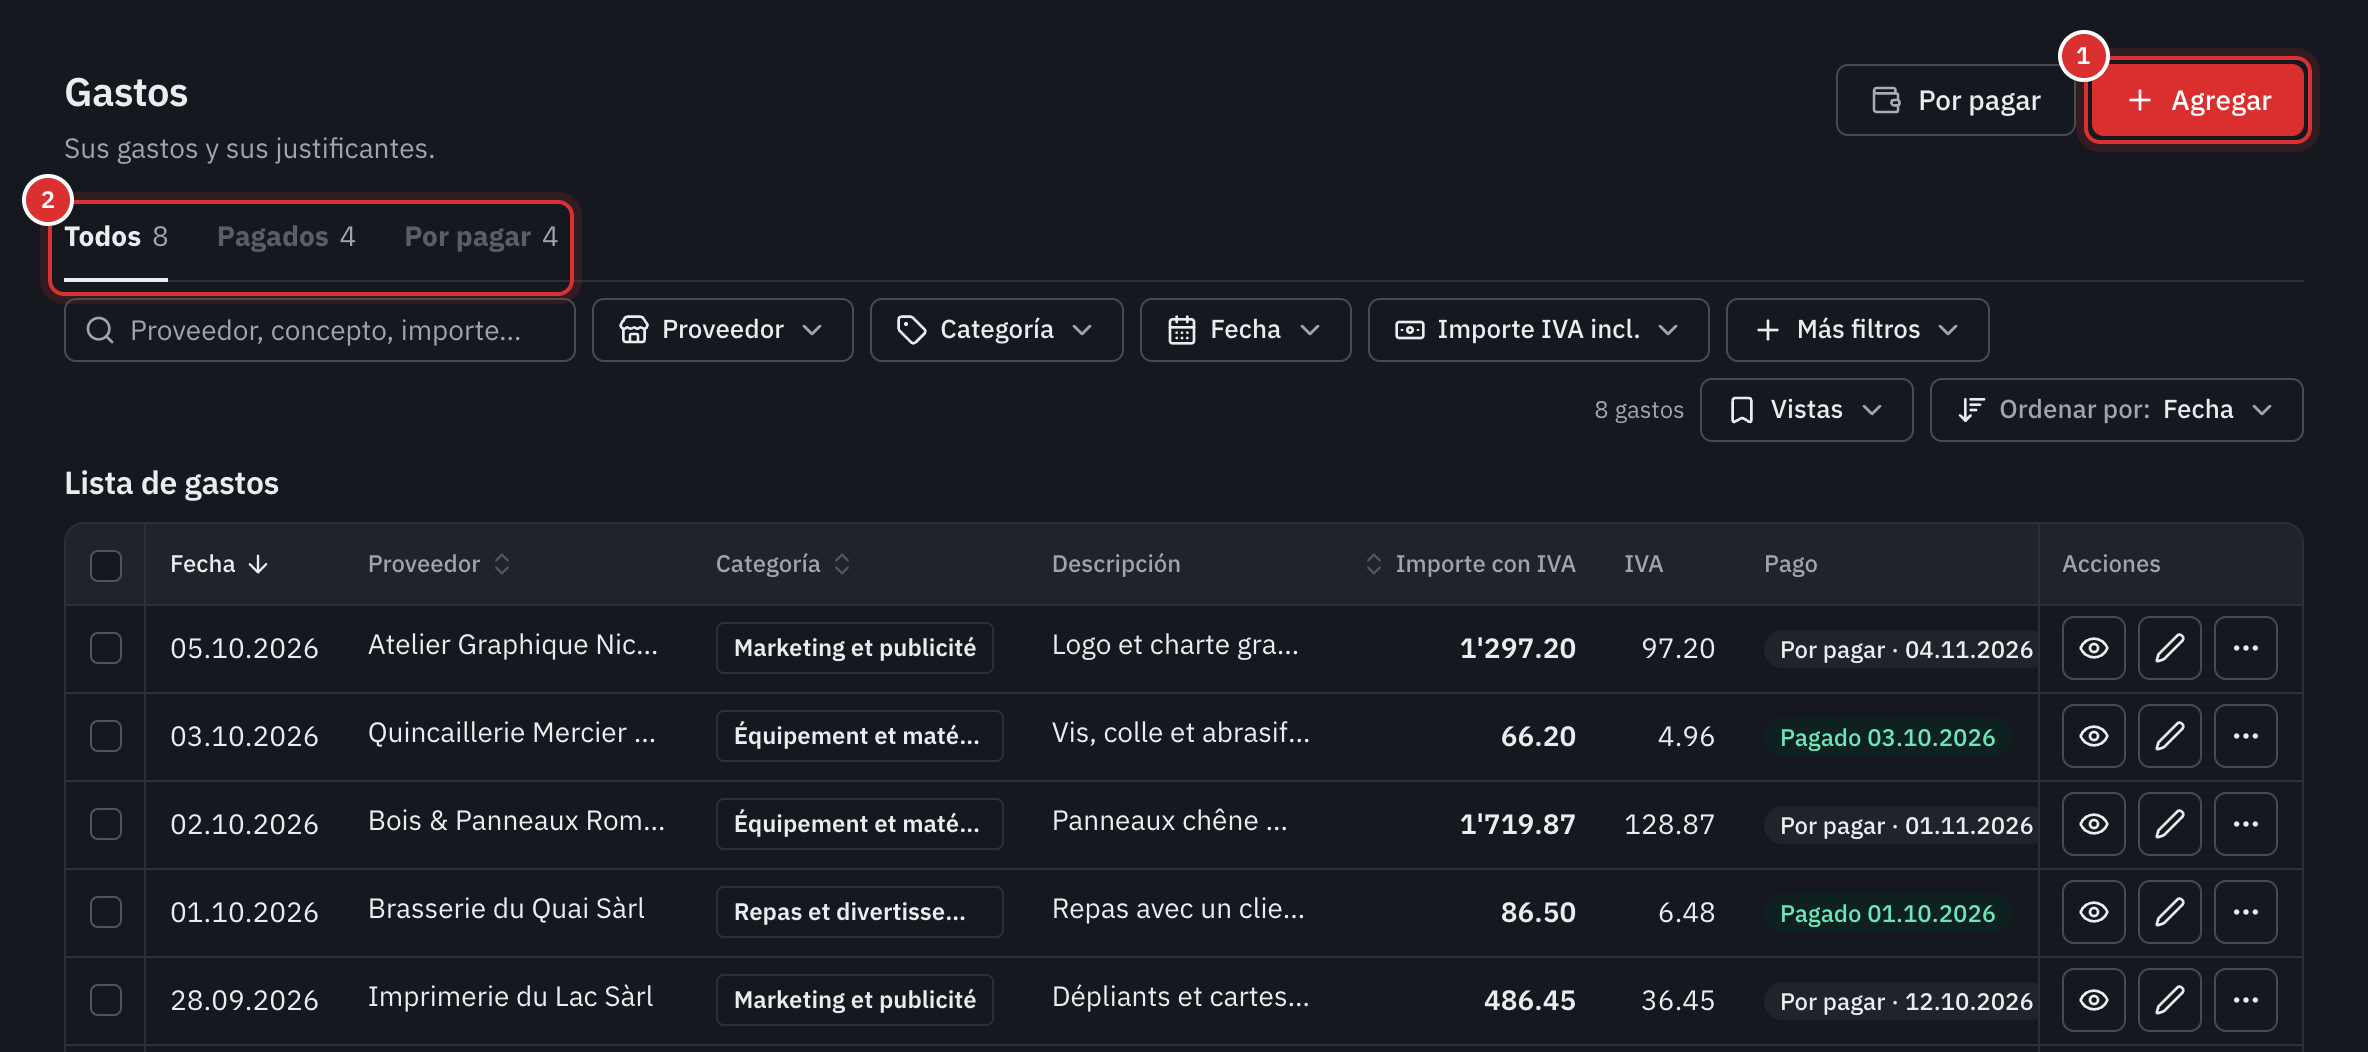
Task: Open more actions for Bois & Panneaux row
Action: point(2245,824)
